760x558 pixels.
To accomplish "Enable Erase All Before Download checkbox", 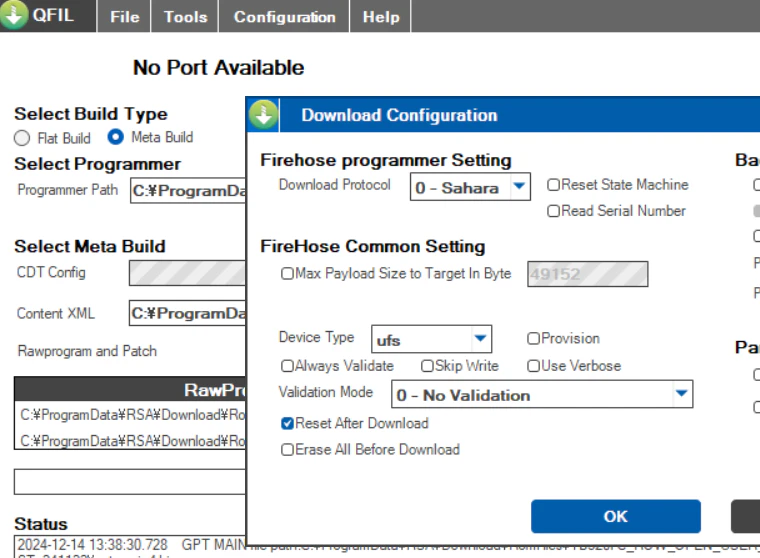I will (x=287, y=449).
